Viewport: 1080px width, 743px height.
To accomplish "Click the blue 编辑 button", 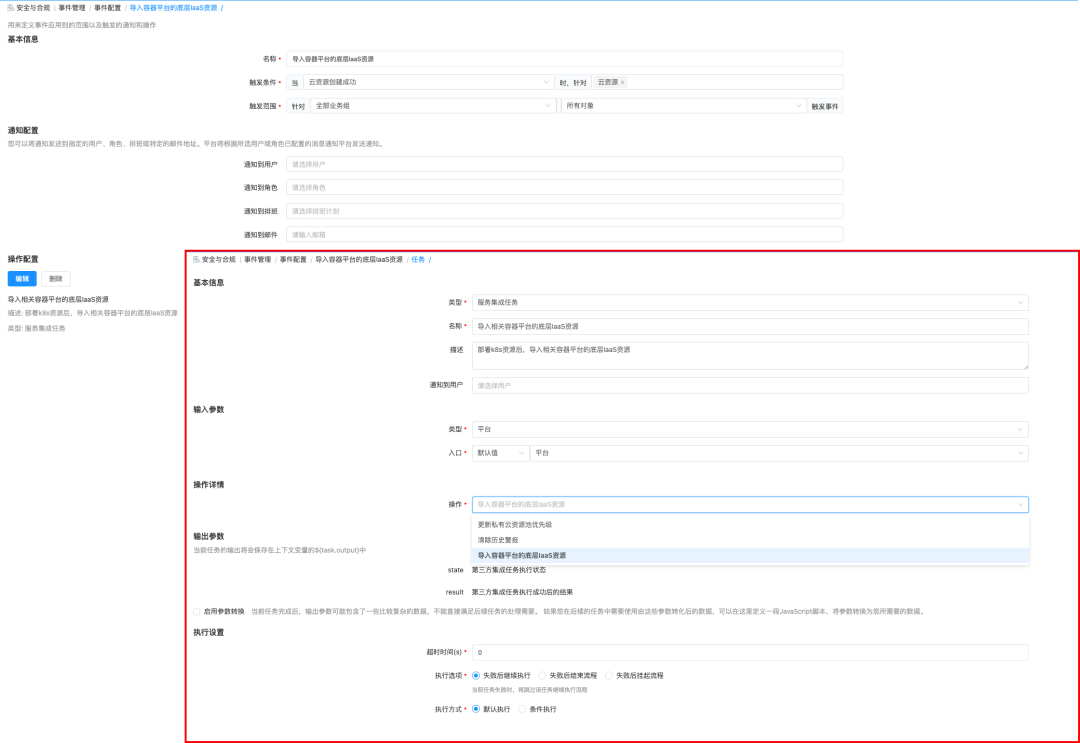I will click(20, 278).
